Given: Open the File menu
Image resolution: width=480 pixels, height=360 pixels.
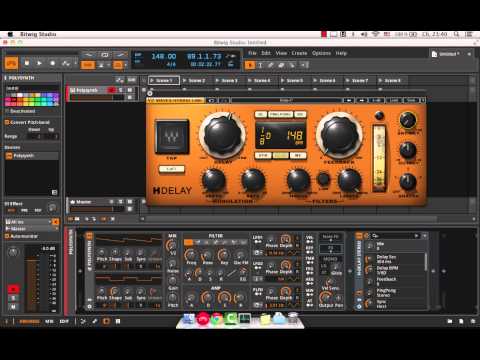Looking at the screenshot, I should click(x=253, y=53).
